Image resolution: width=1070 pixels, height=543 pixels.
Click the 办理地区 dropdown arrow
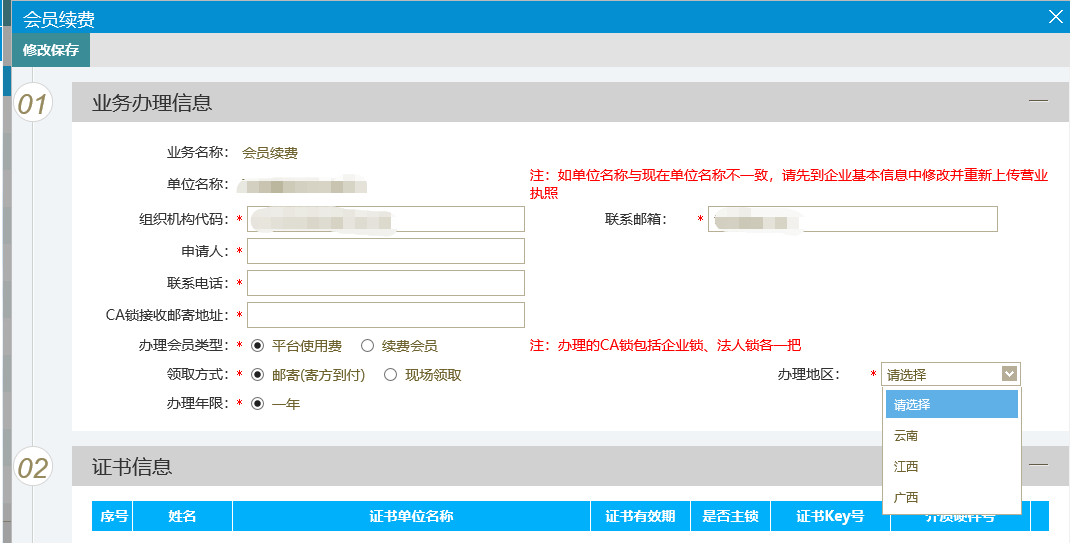click(1009, 374)
